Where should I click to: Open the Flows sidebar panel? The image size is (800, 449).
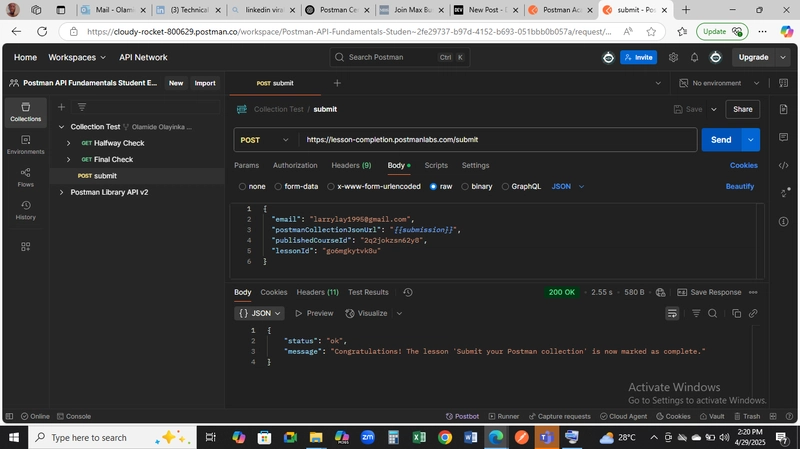click(x=26, y=177)
